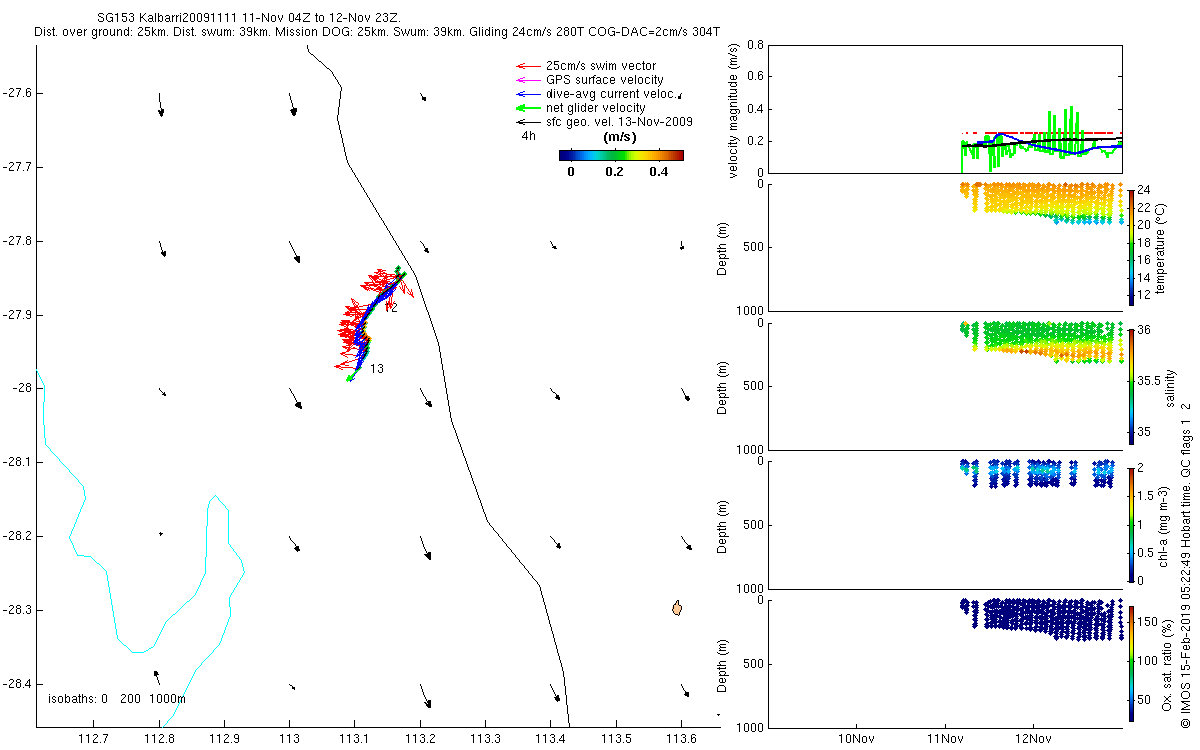1200x750 pixels.
Task: Click the '0.8' tick on velocity magnitude axis
Action: (756, 45)
